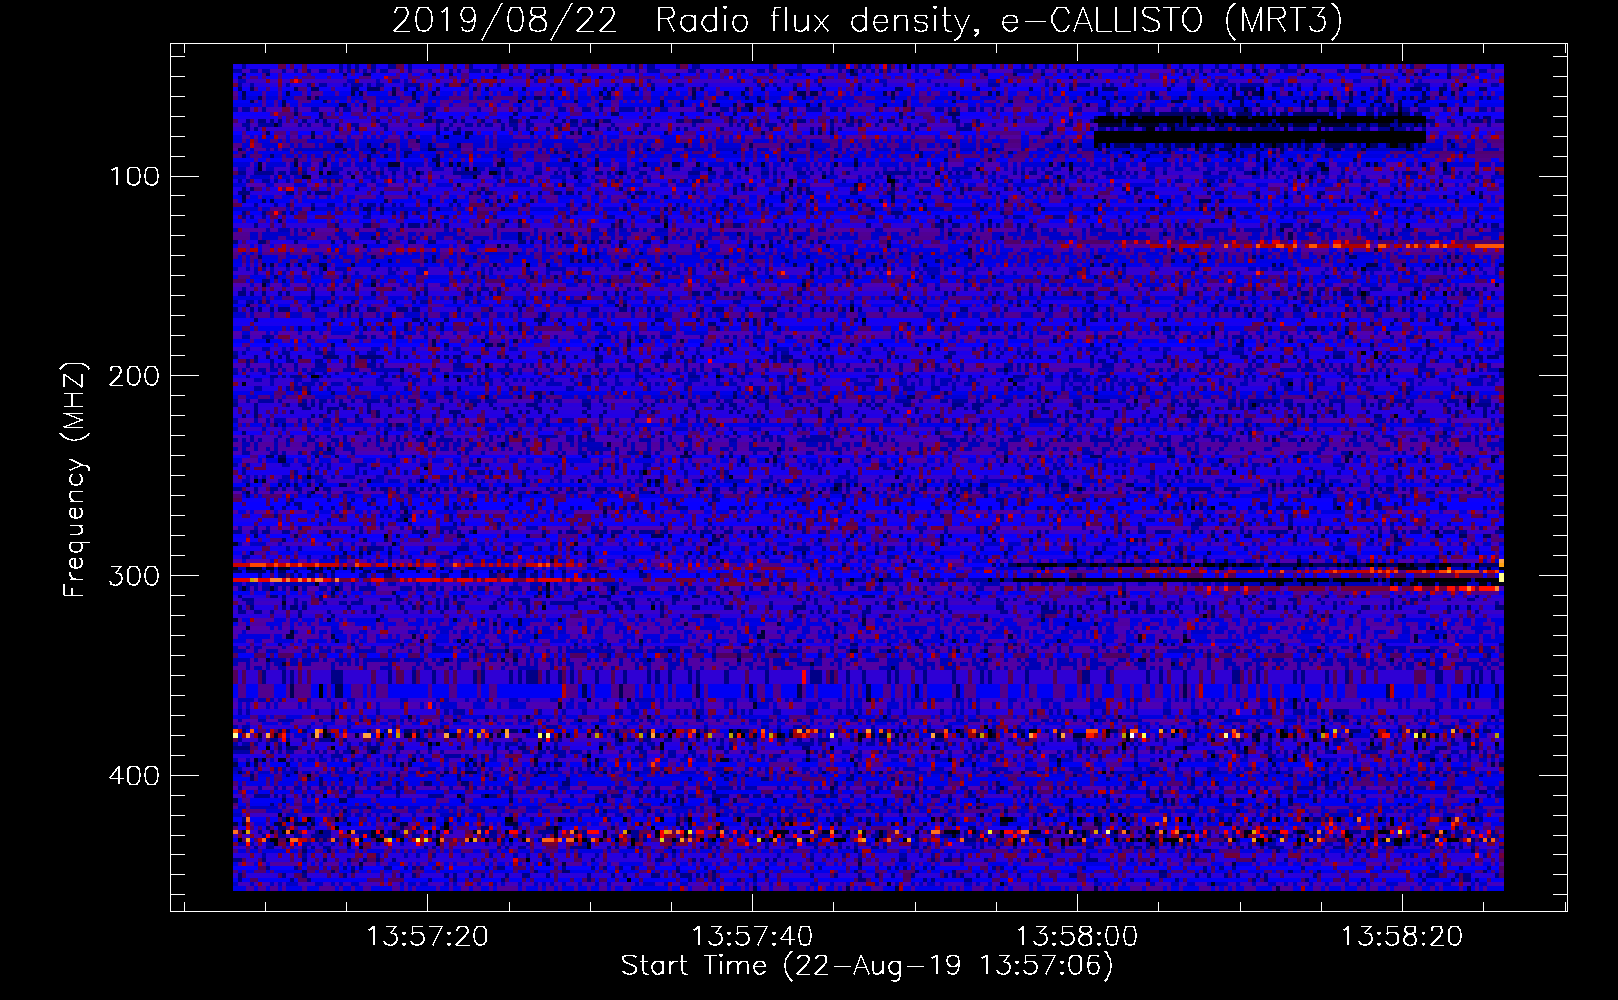Click the '200' frequency tick label

(x=135, y=376)
